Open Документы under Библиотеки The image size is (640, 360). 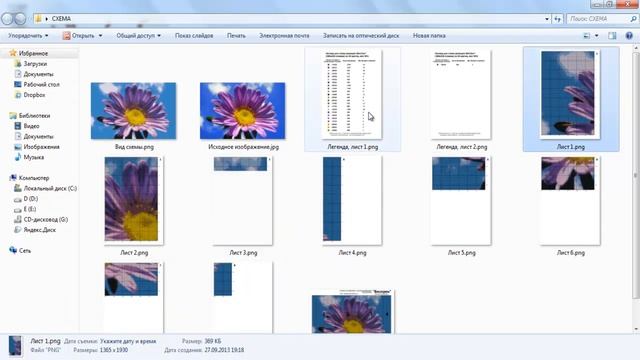tap(38, 137)
